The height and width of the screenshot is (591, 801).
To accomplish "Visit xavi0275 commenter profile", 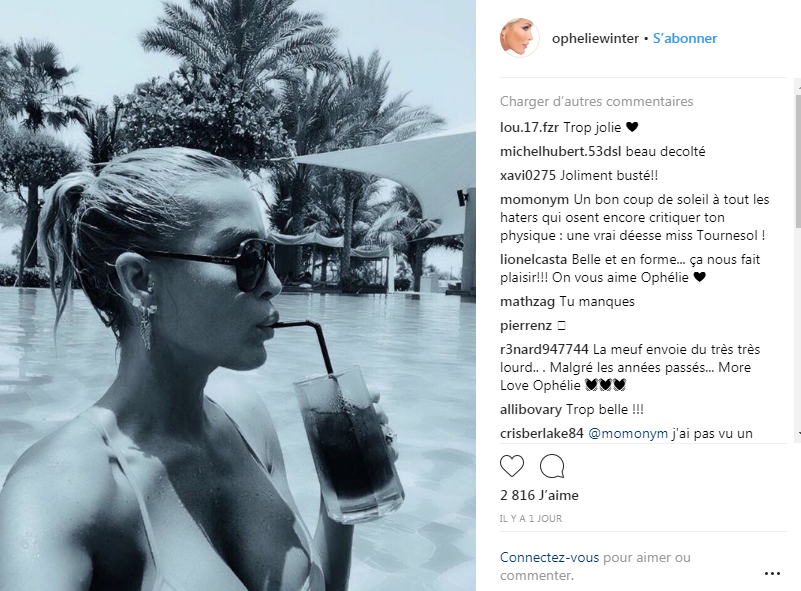I will [528, 175].
